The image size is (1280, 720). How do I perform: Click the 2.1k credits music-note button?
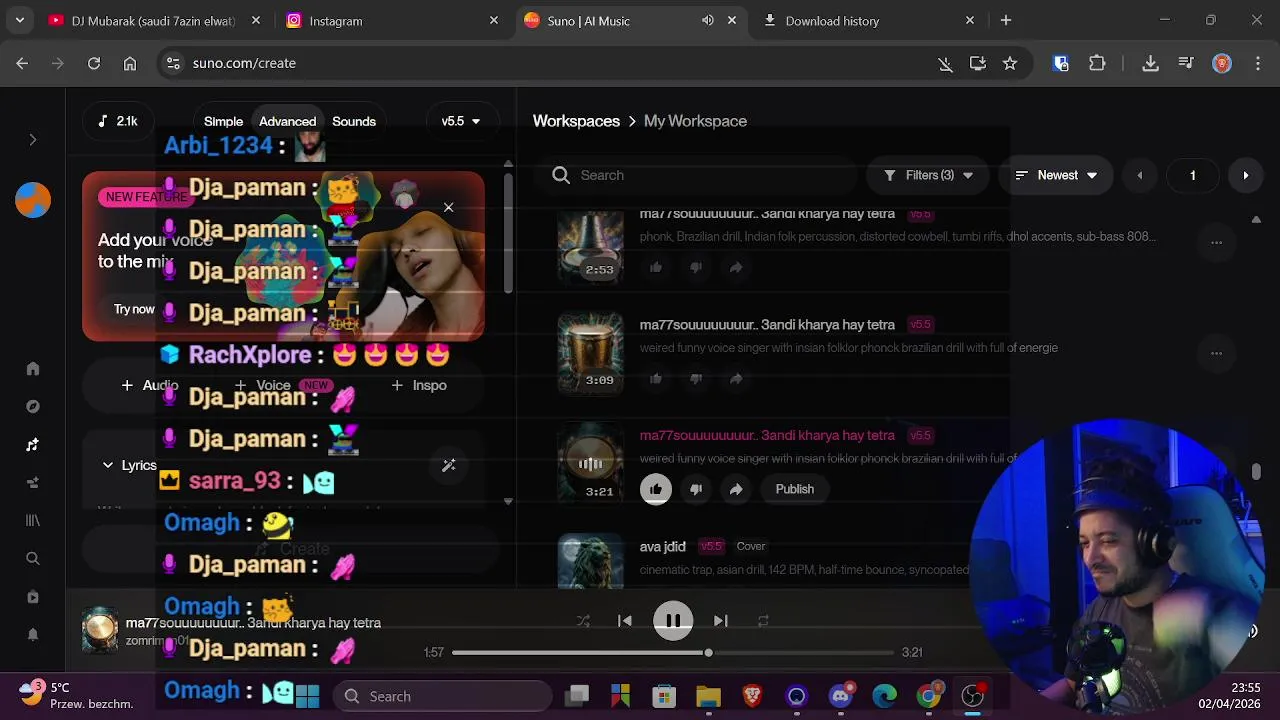click(x=117, y=121)
